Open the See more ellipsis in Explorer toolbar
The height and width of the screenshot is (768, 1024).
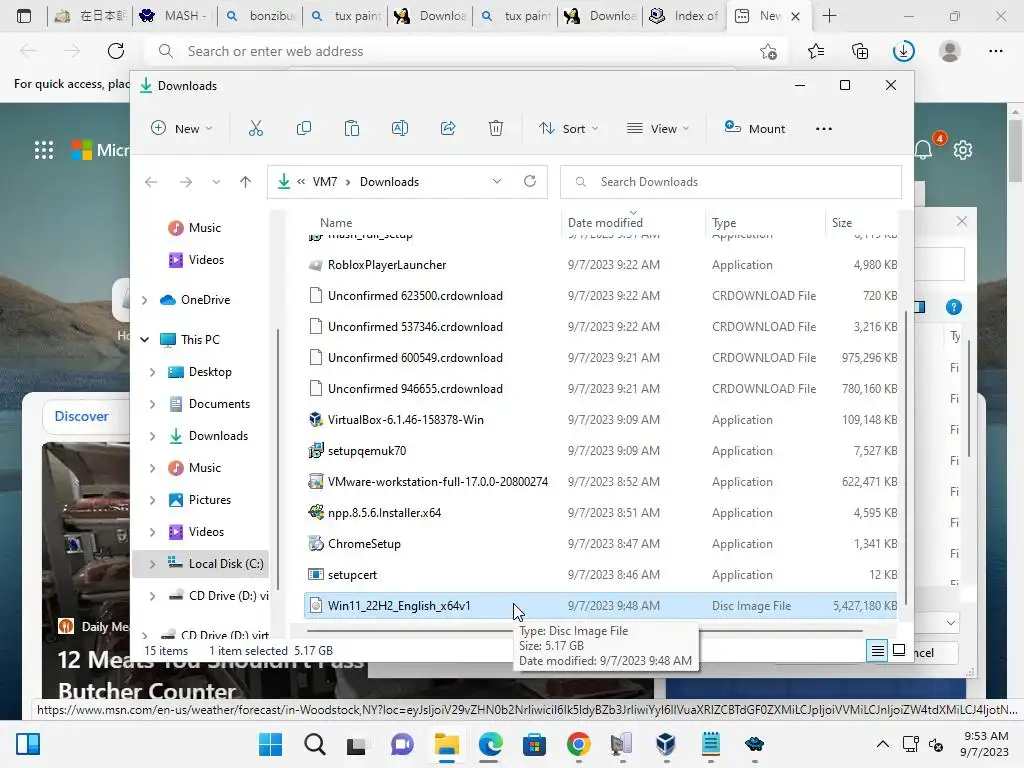824,129
